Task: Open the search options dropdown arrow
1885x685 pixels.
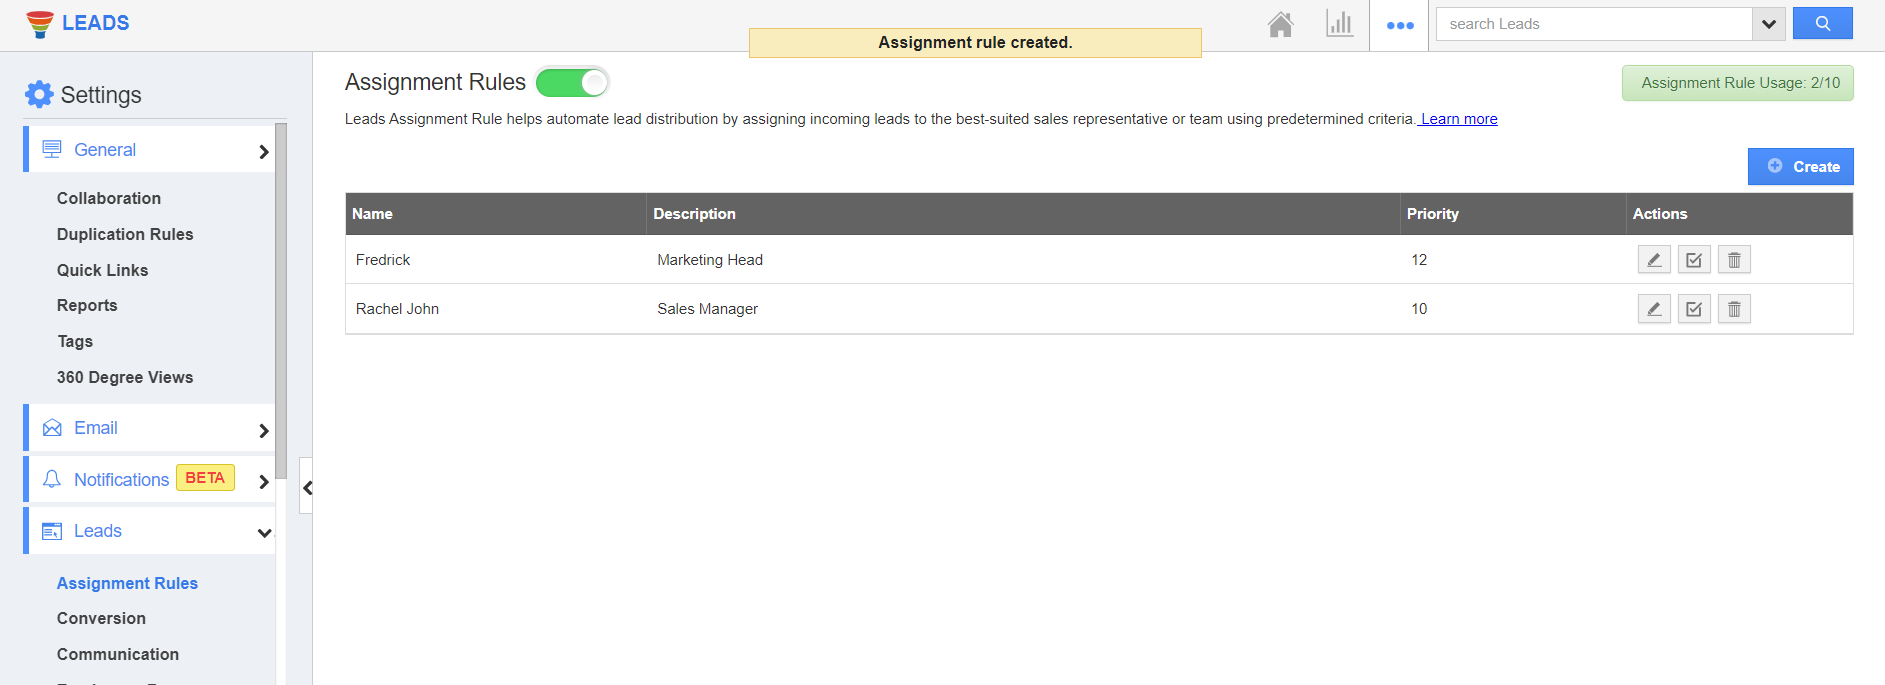Action: pos(1769,24)
